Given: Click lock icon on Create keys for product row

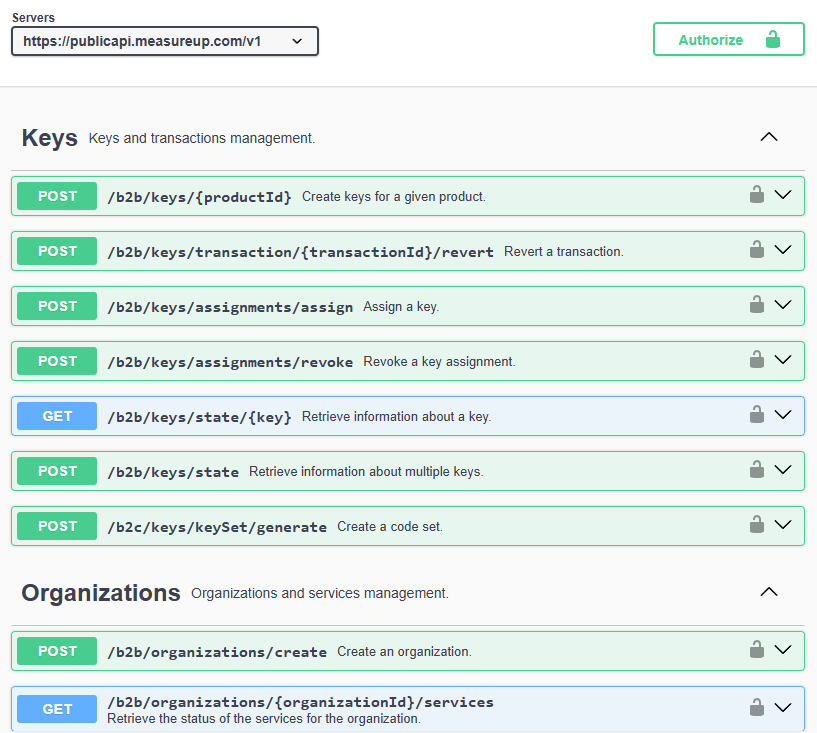Looking at the screenshot, I should 757,194.
